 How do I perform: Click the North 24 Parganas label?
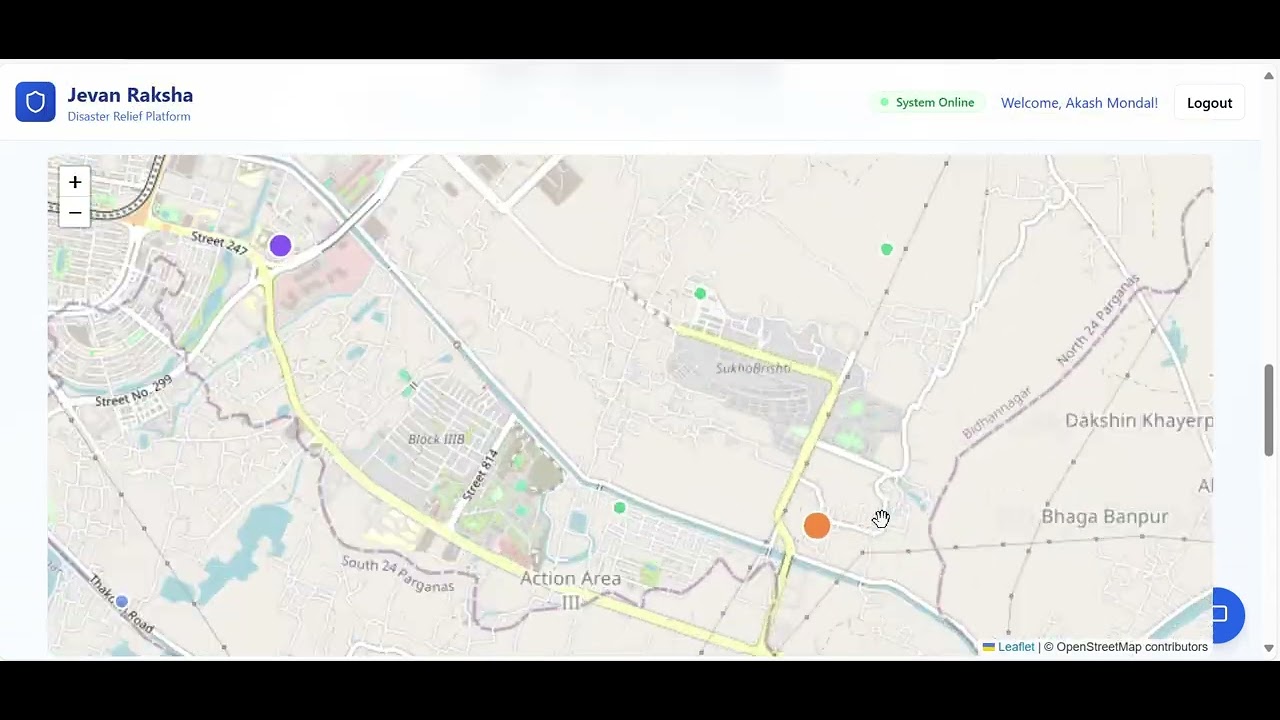(x=1098, y=320)
